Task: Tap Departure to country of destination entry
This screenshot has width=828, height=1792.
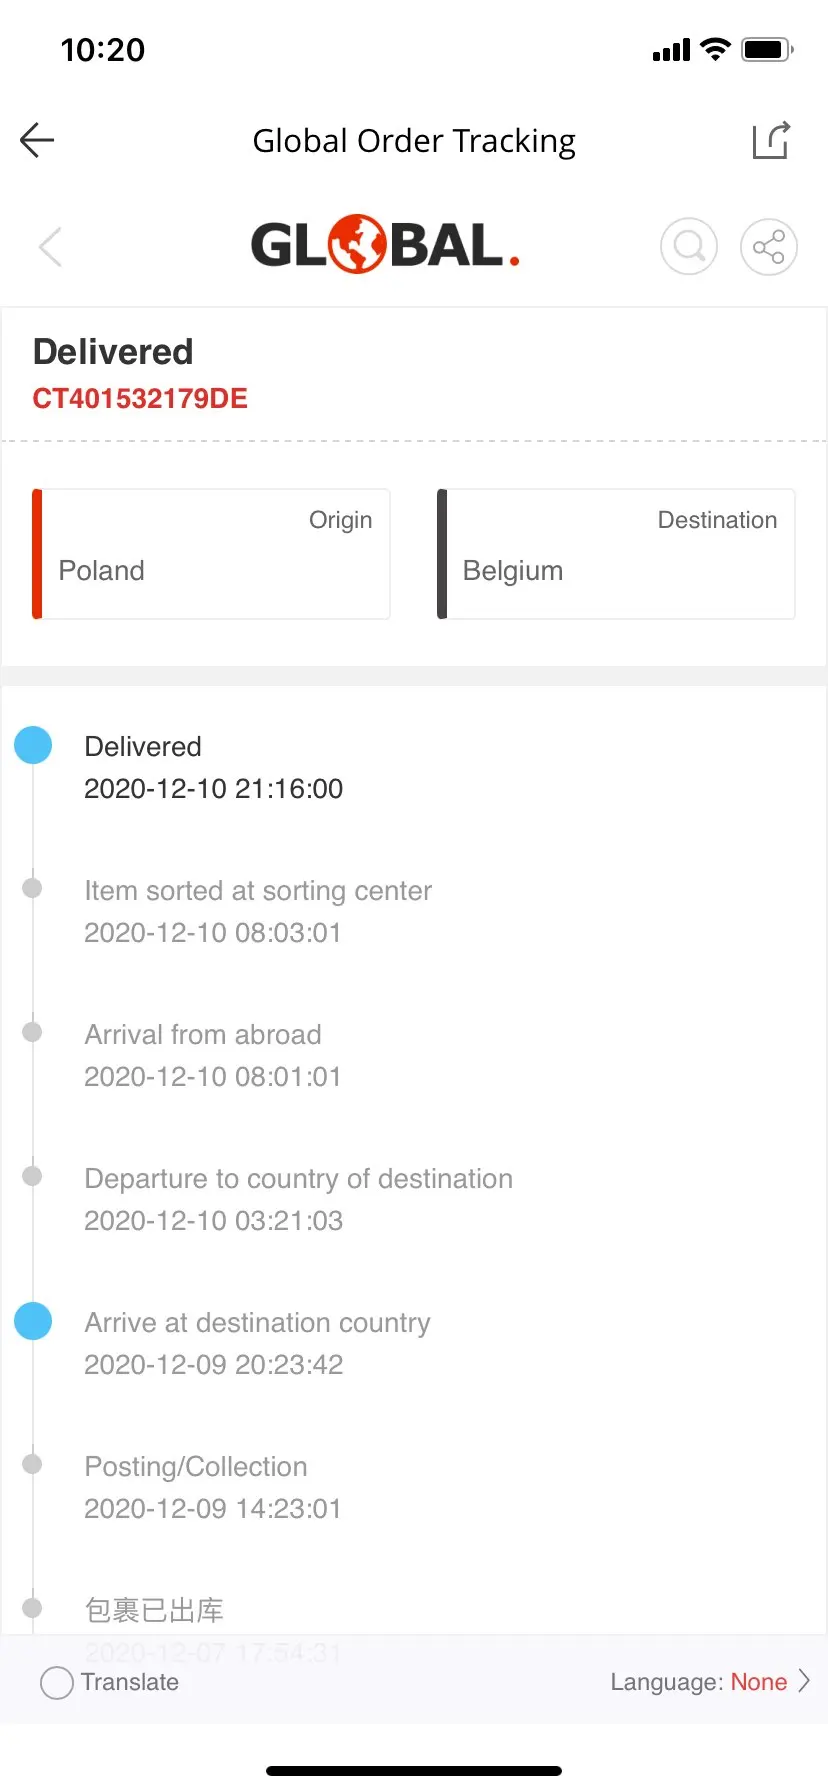Action: (298, 1198)
